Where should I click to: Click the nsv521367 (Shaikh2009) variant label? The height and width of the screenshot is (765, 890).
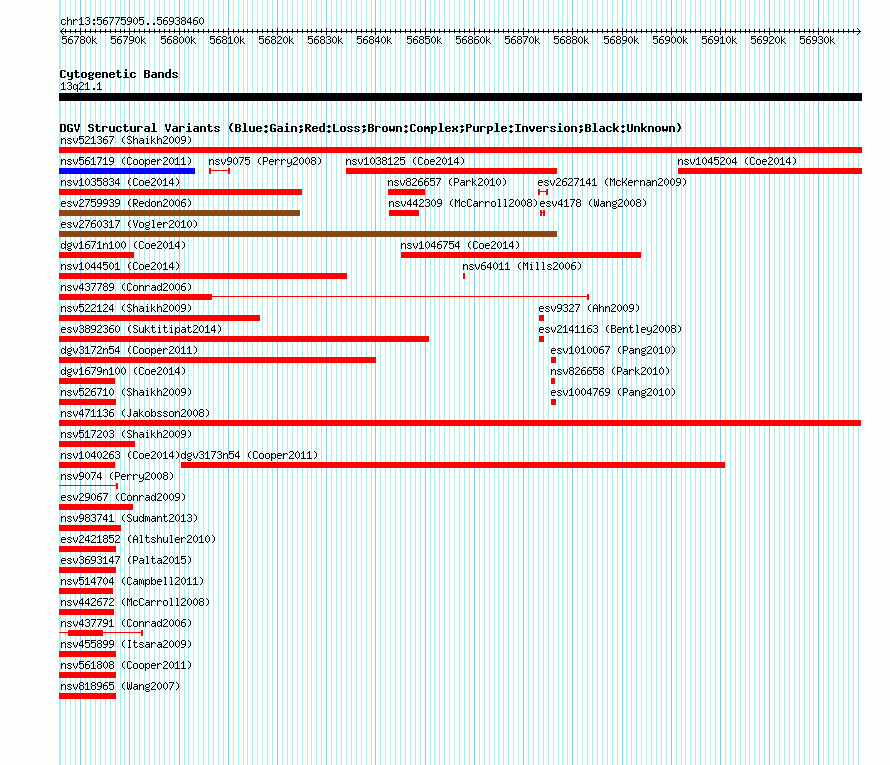(126, 140)
